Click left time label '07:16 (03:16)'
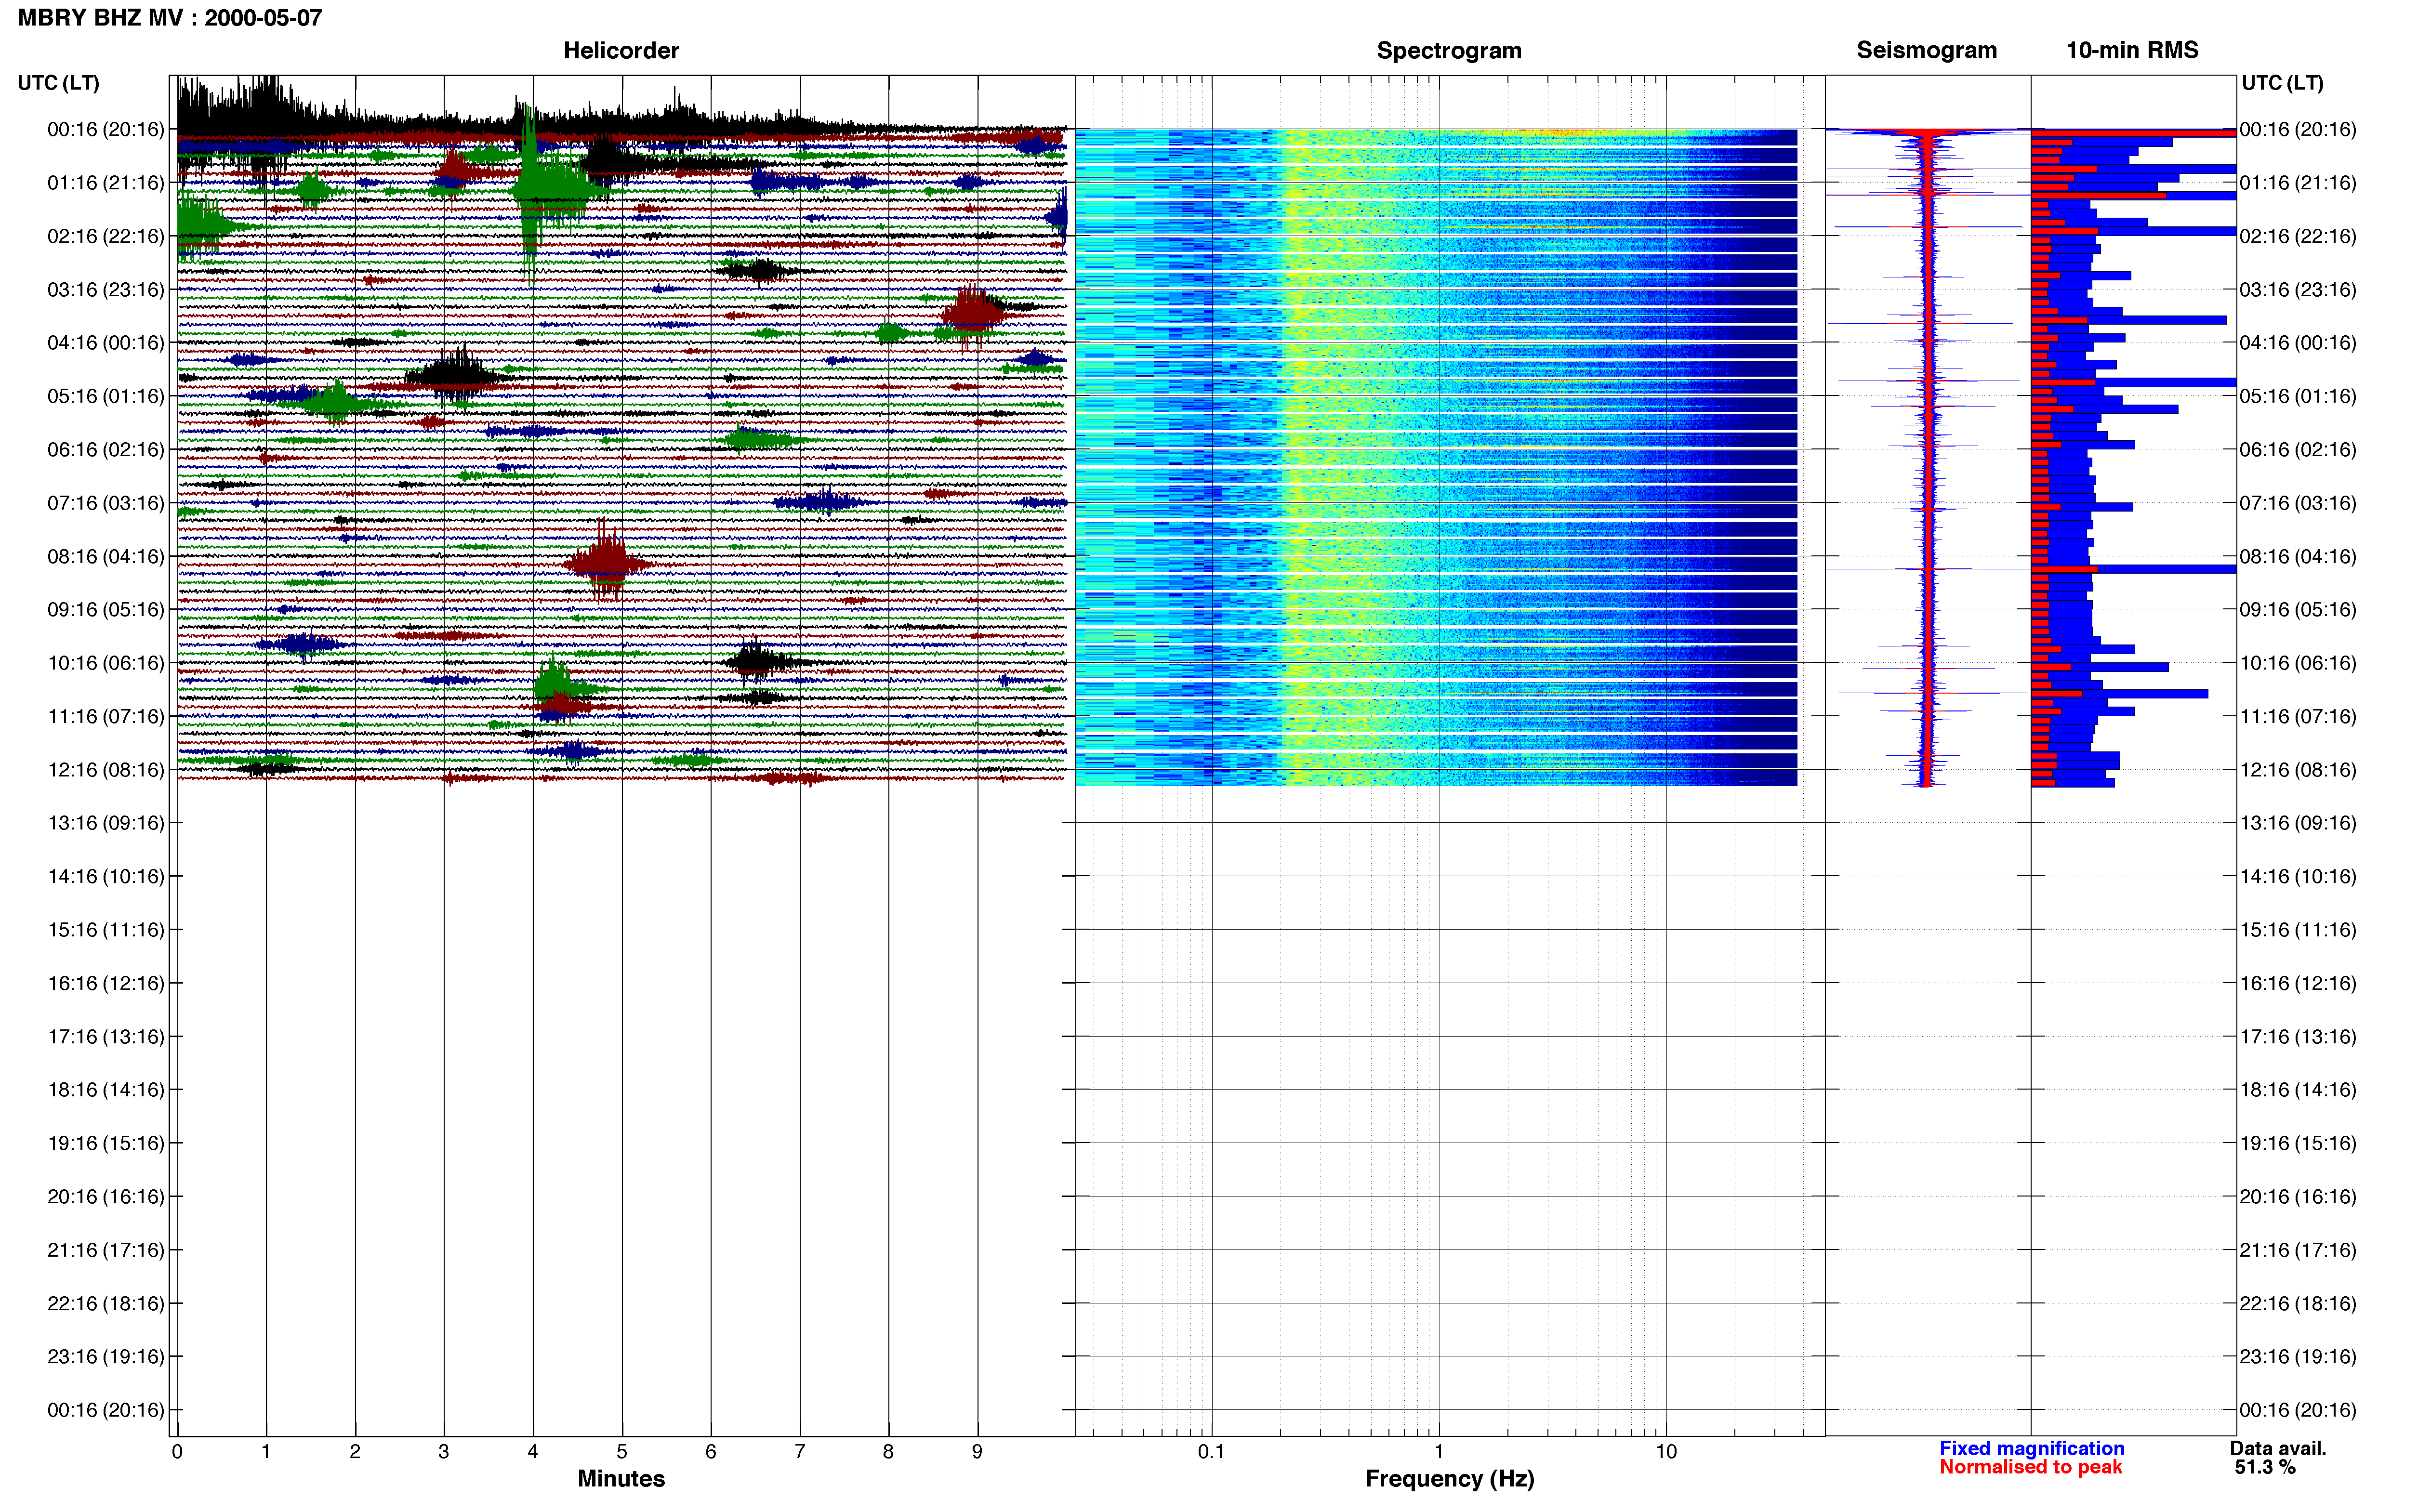This screenshot has width=2418, height=1512. 106,503
